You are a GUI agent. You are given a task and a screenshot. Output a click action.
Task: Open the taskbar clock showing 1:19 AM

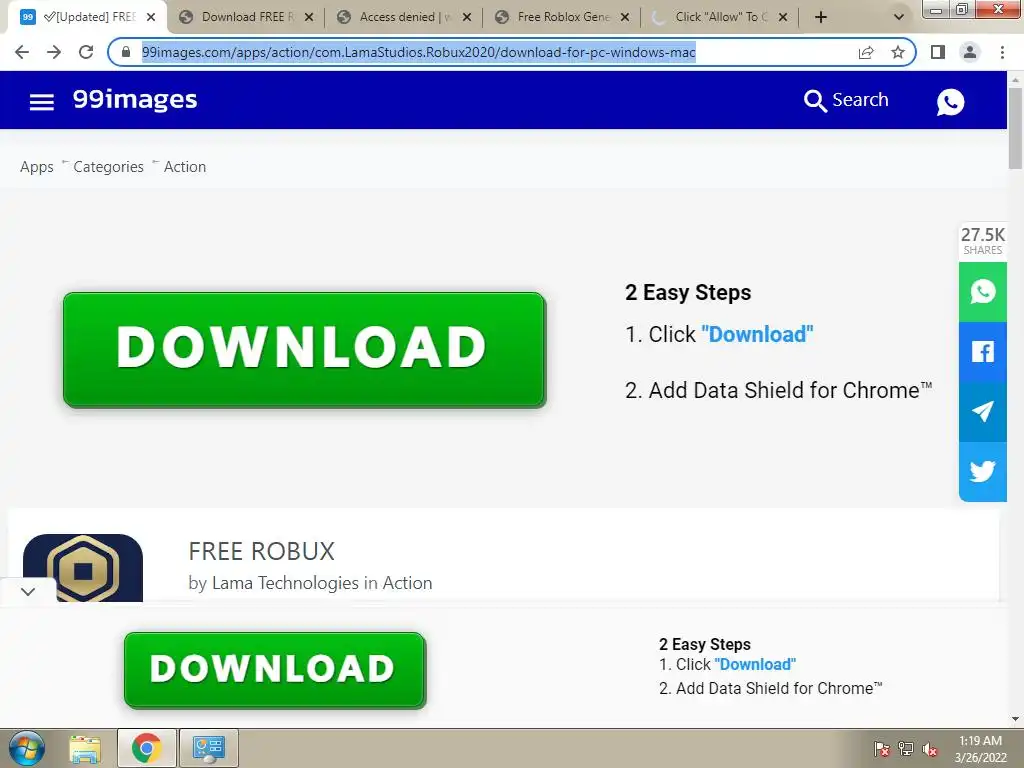tap(980, 748)
